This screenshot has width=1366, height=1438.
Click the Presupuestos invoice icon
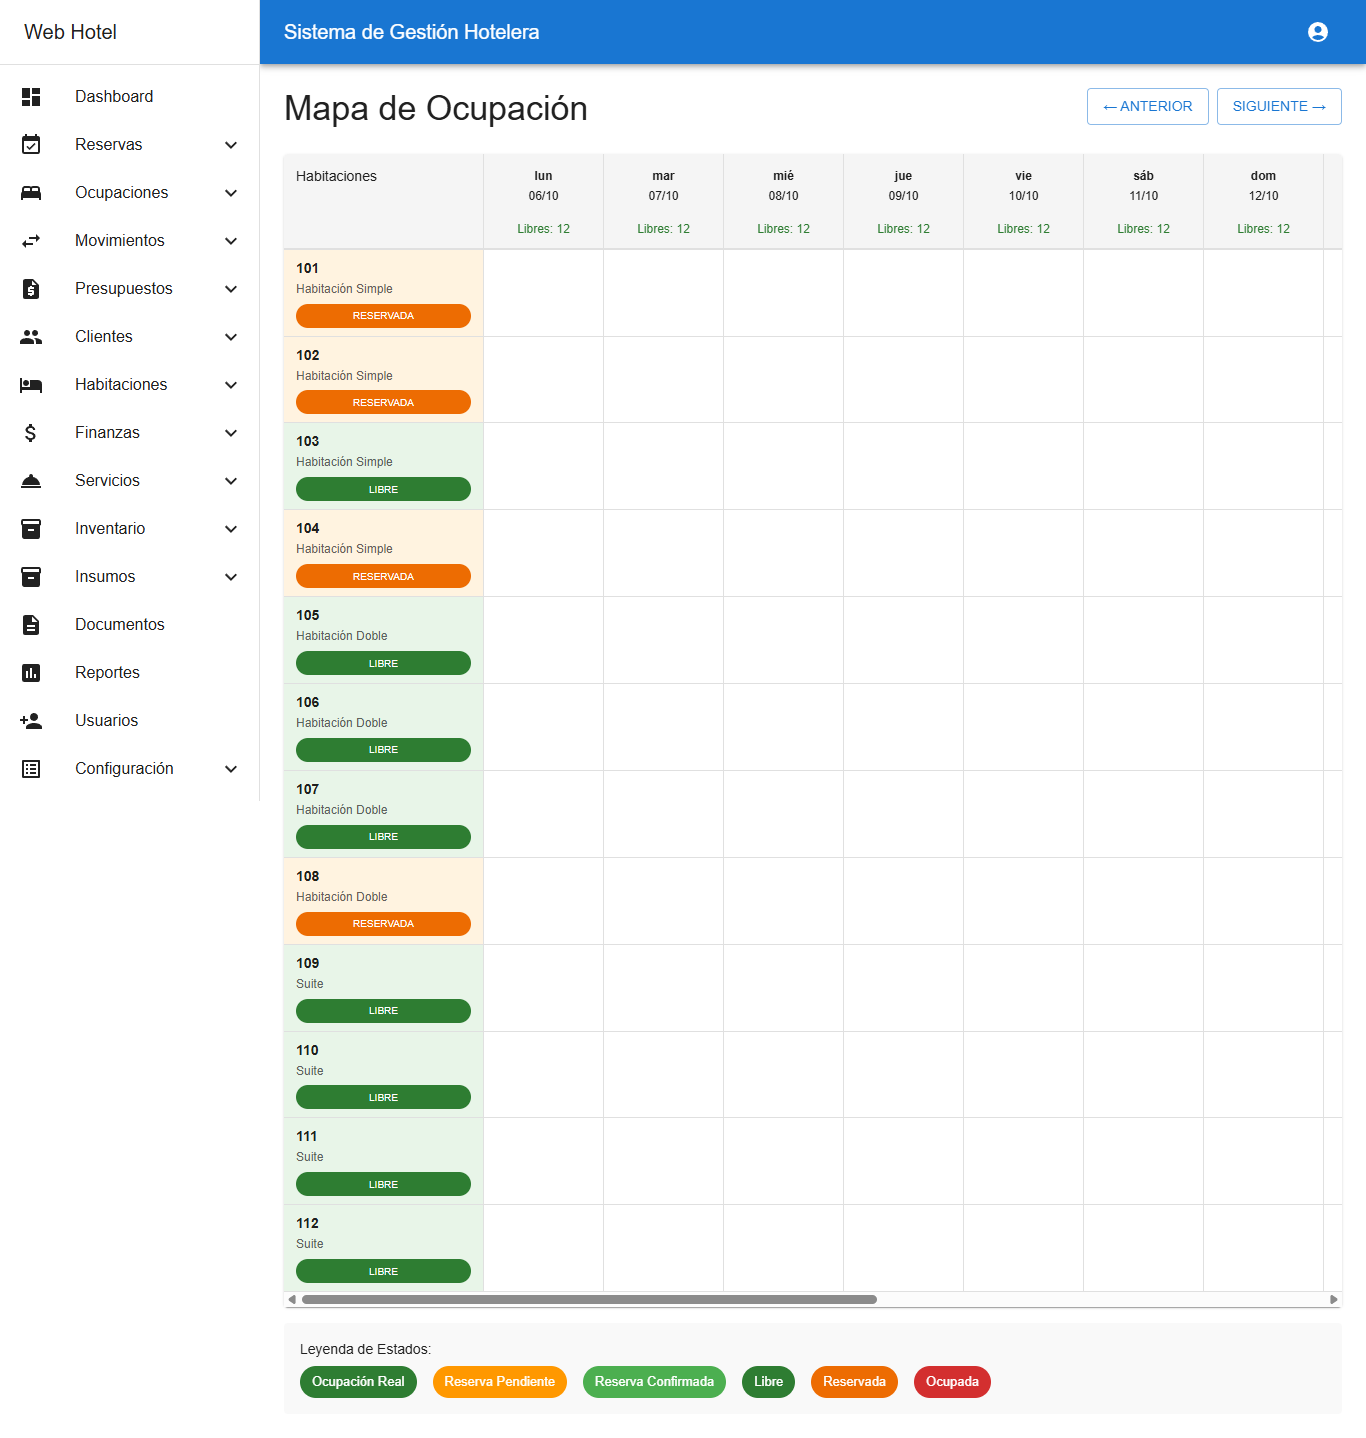(31, 289)
